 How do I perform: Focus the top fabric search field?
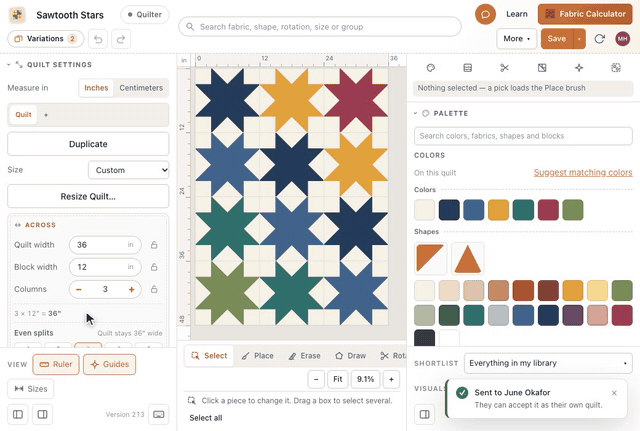tap(320, 27)
